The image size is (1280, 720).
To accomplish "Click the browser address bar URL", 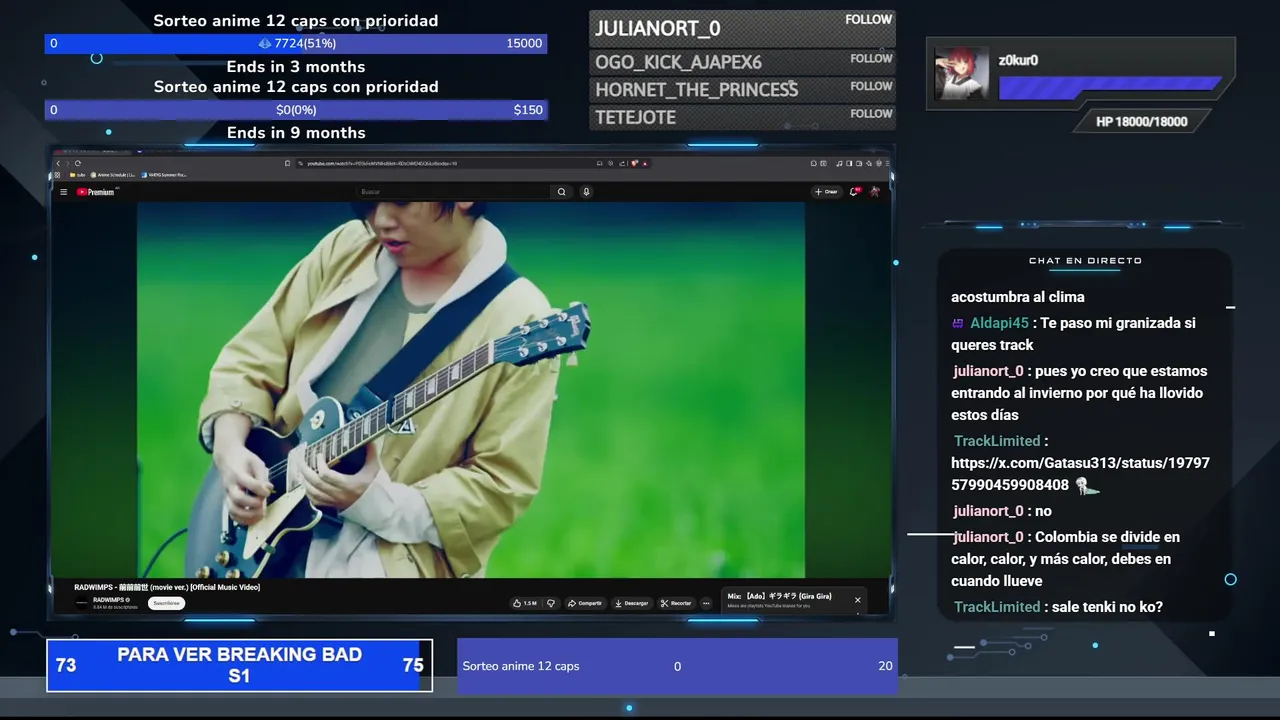I will tap(382, 163).
